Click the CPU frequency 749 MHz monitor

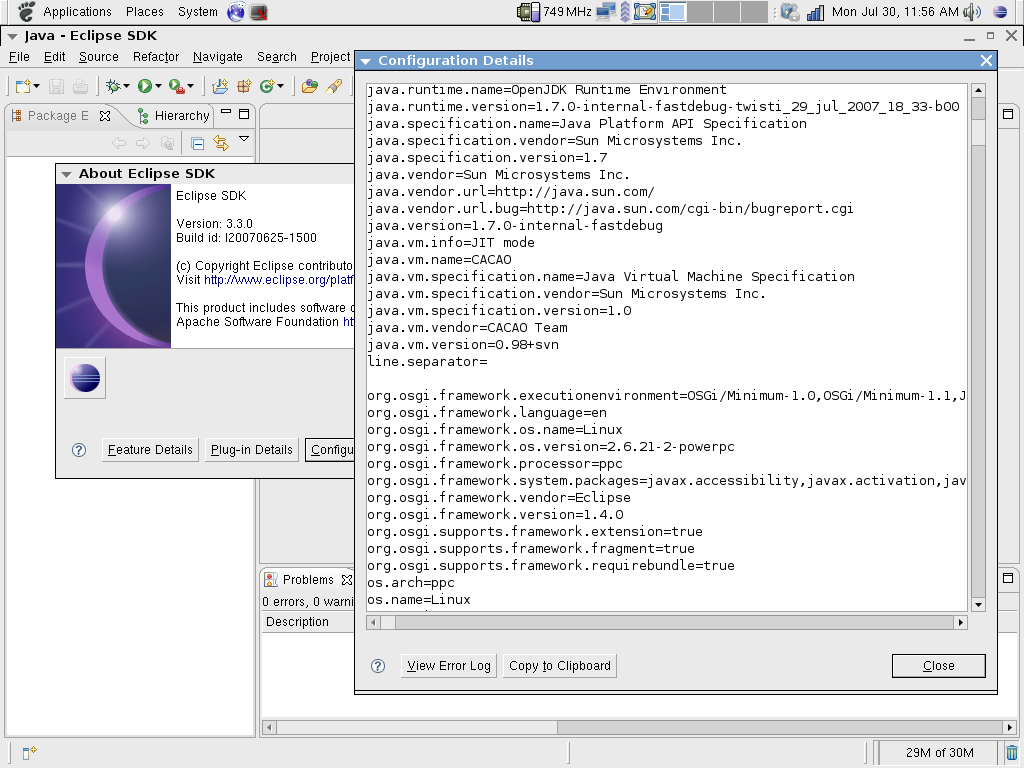(x=554, y=12)
